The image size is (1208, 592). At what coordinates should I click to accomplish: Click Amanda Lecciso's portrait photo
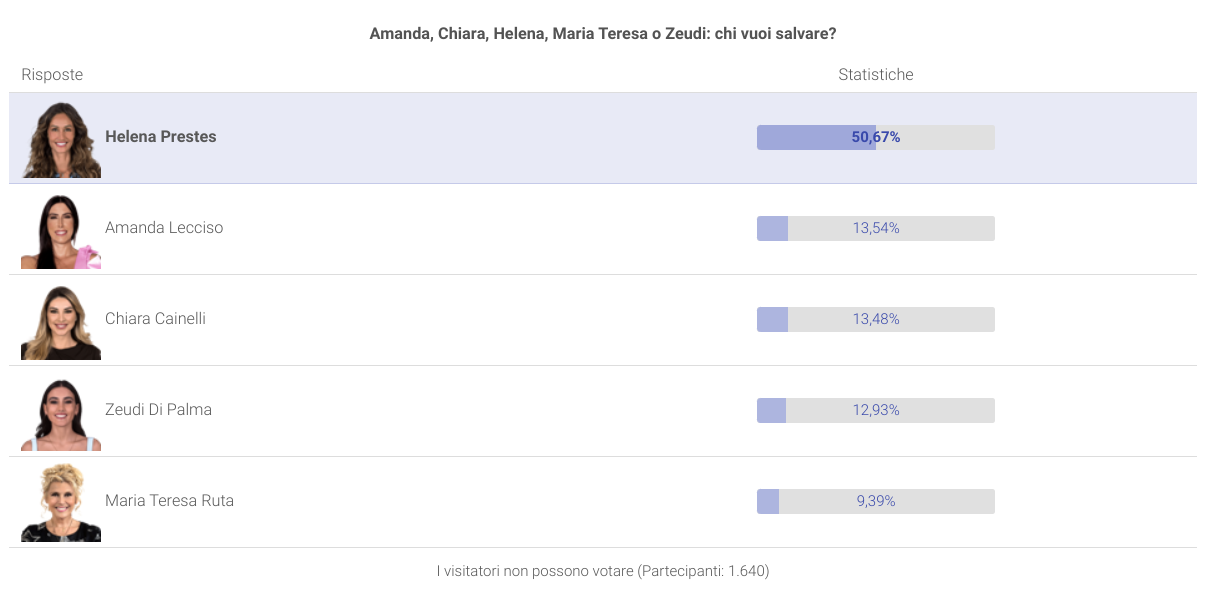[x=61, y=229]
